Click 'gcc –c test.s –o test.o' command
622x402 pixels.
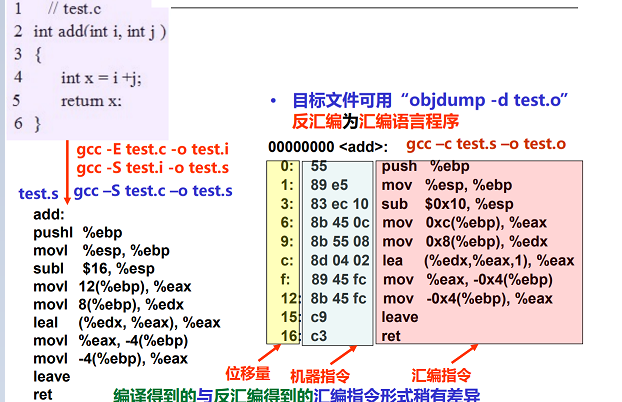click(x=486, y=144)
